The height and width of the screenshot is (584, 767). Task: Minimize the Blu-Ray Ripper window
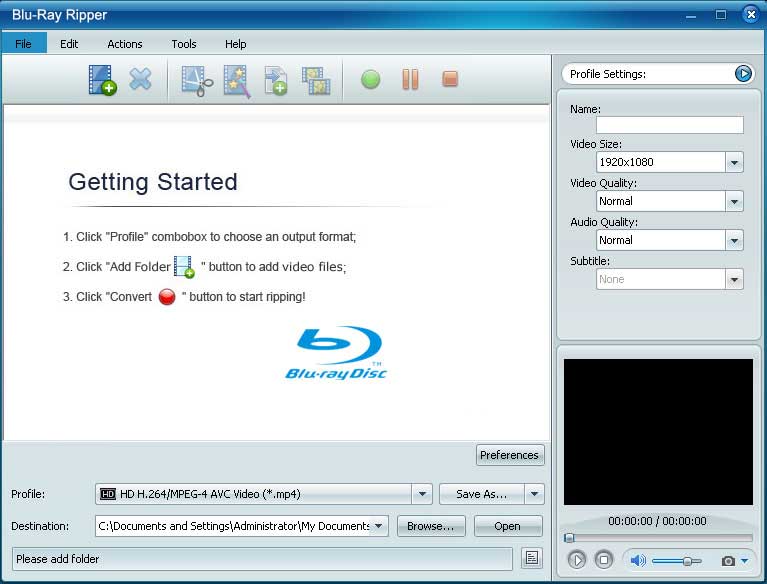(x=691, y=15)
